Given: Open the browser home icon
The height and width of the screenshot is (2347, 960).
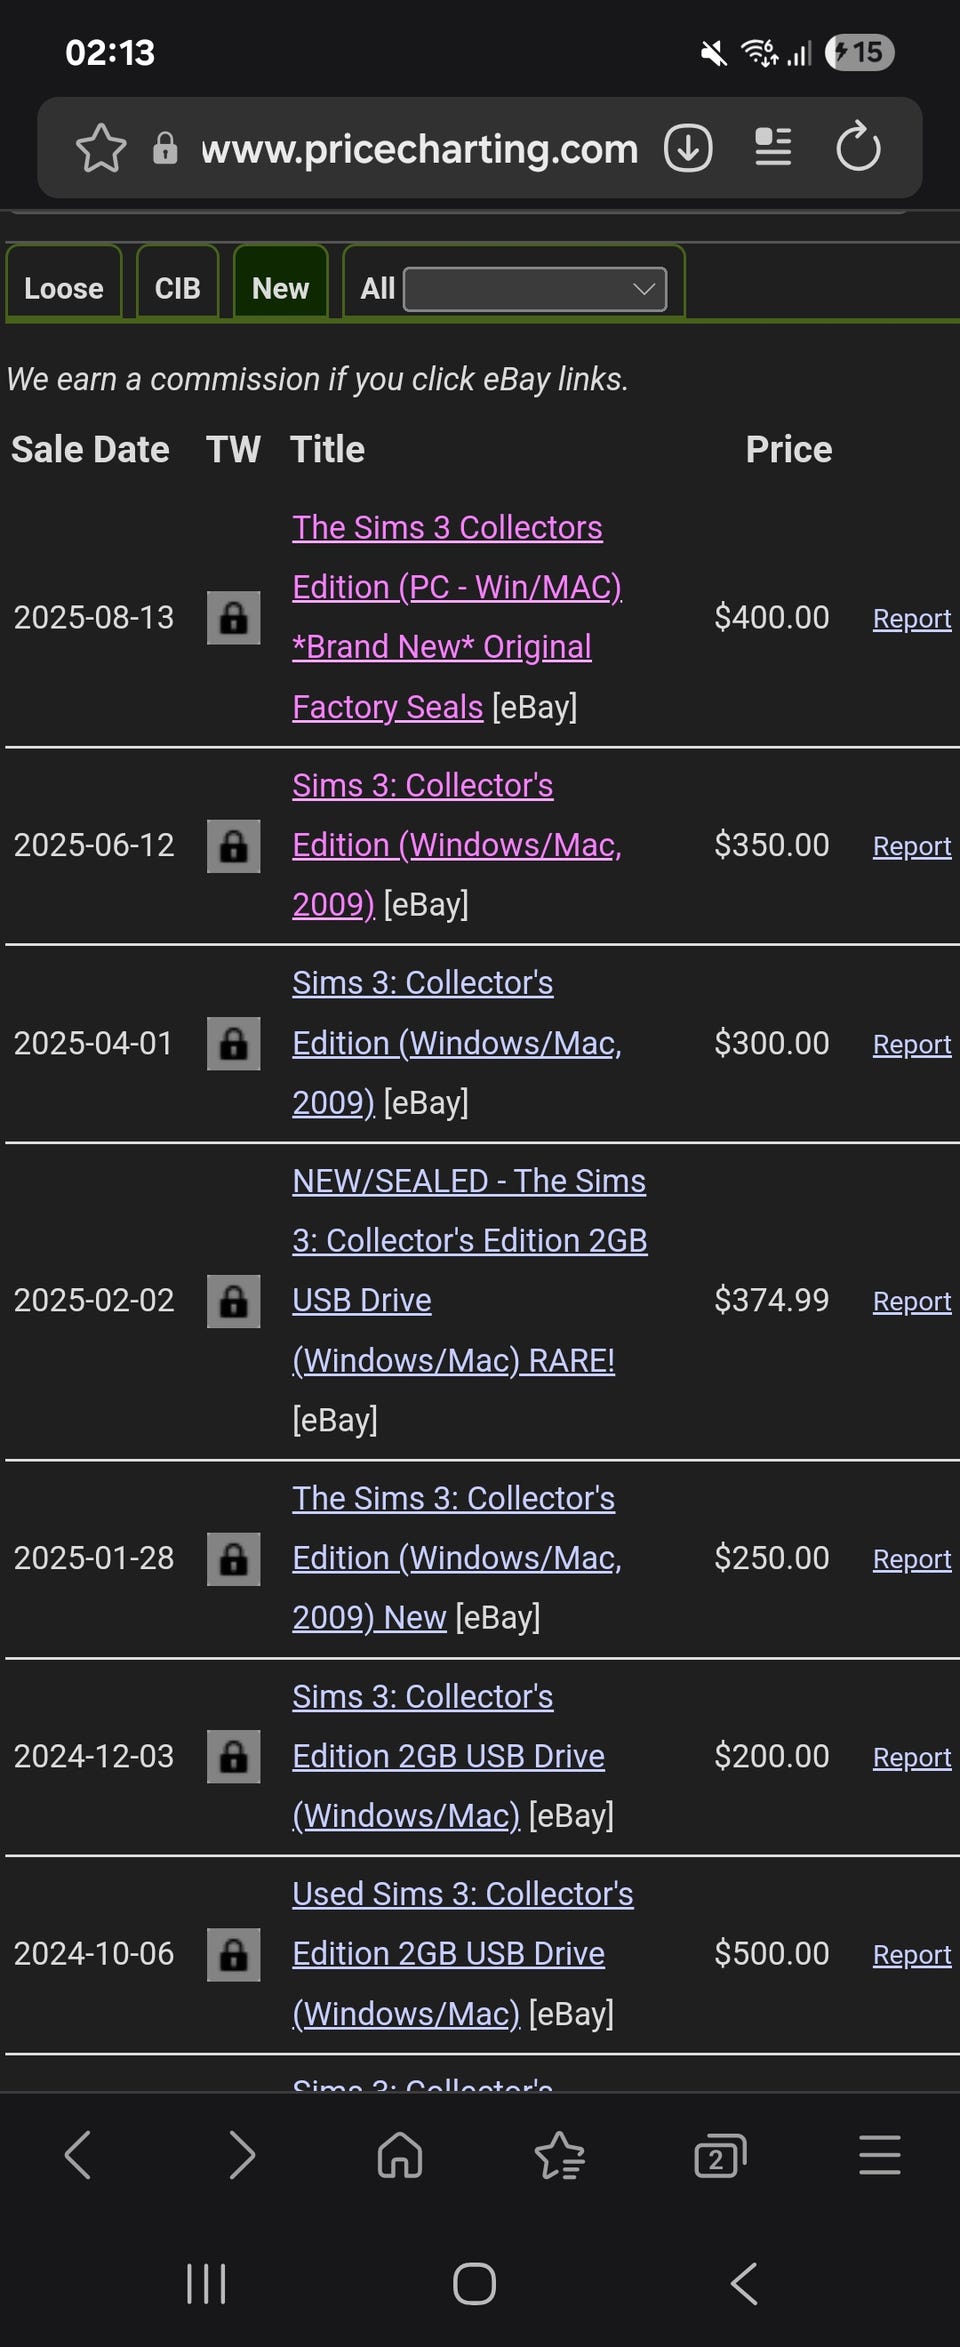Looking at the screenshot, I should 400,2154.
